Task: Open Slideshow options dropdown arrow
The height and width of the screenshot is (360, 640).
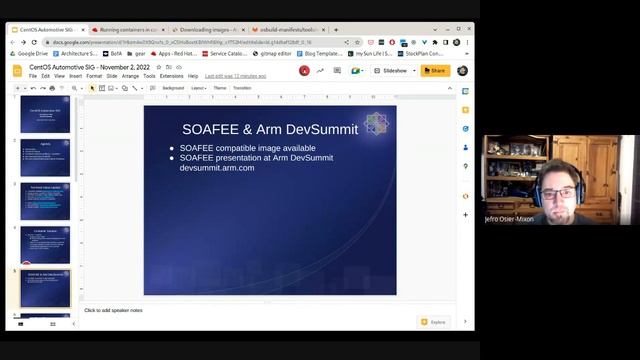Action: pos(414,71)
